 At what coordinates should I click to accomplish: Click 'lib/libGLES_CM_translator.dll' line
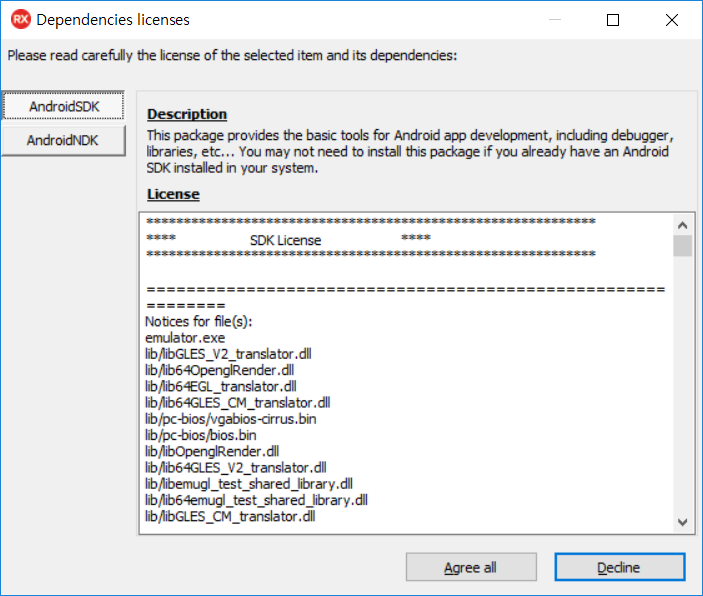(x=230, y=517)
